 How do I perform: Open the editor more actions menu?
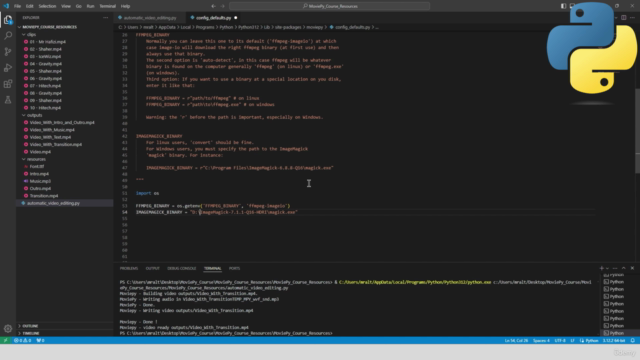tap(632, 18)
